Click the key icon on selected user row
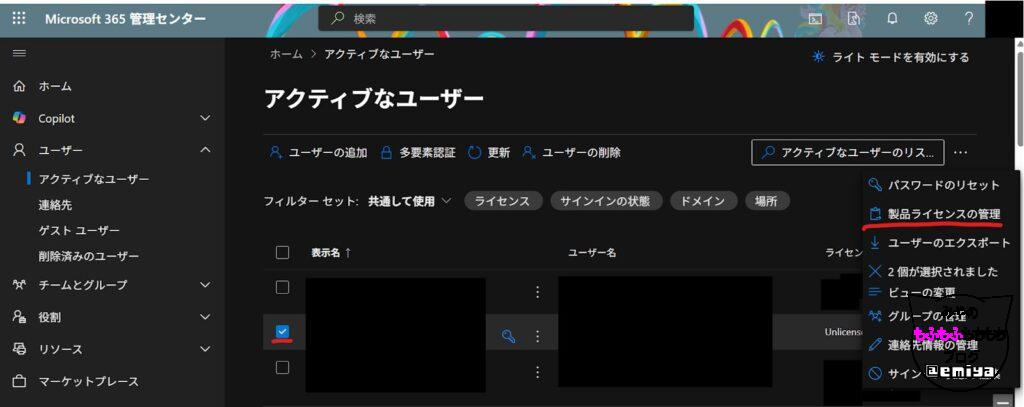 pos(507,335)
